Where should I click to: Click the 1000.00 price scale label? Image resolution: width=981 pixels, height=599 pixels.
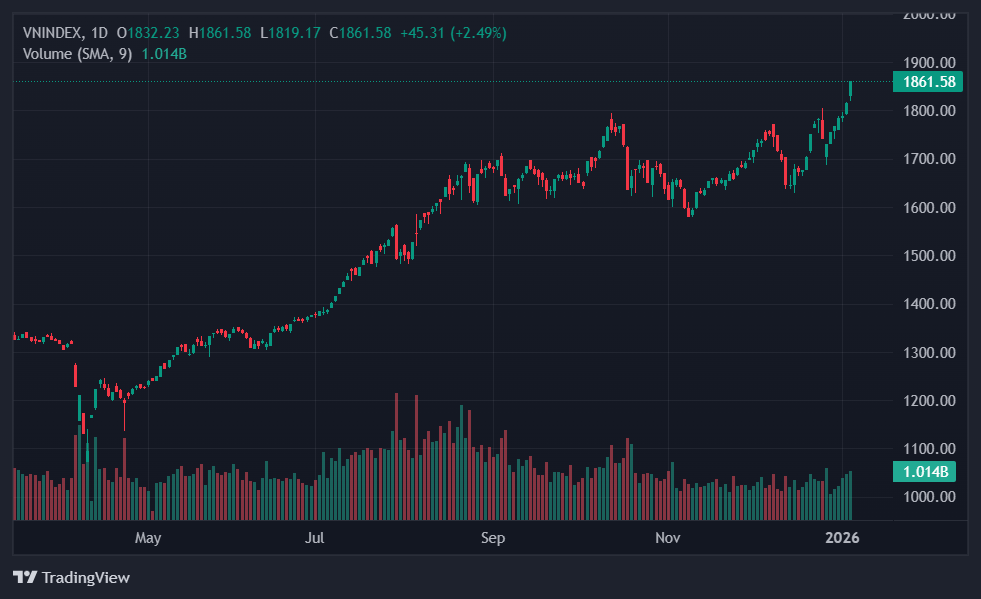click(x=928, y=497)
